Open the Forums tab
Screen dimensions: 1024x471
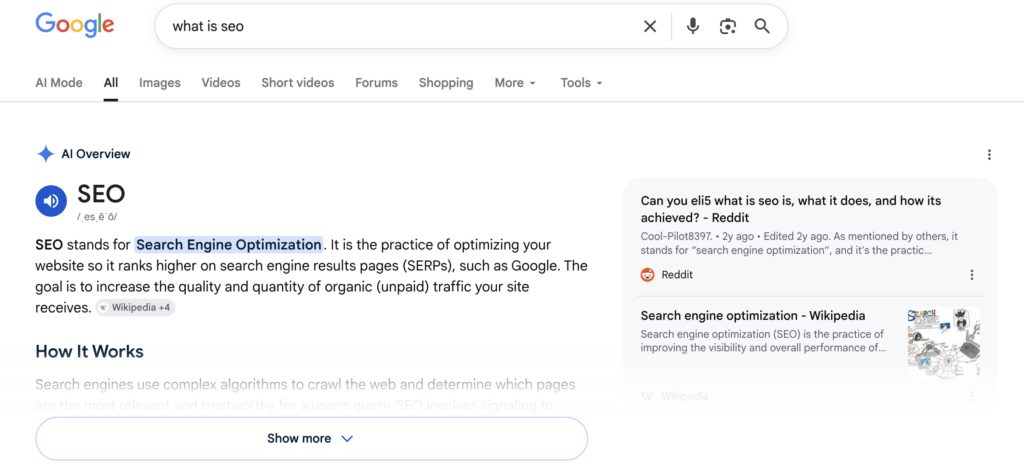pyautogui.click(x=376, y=83)
